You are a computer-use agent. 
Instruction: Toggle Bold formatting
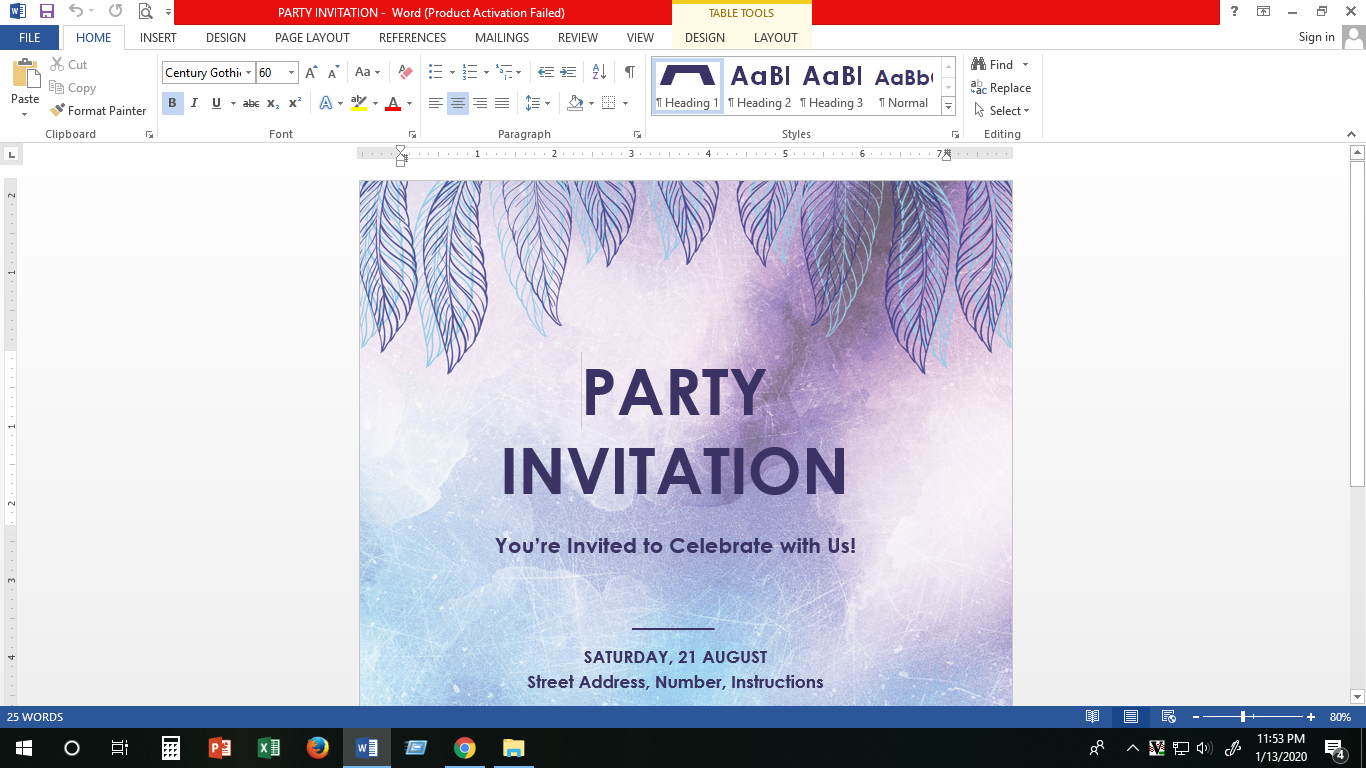pos(172,103)
